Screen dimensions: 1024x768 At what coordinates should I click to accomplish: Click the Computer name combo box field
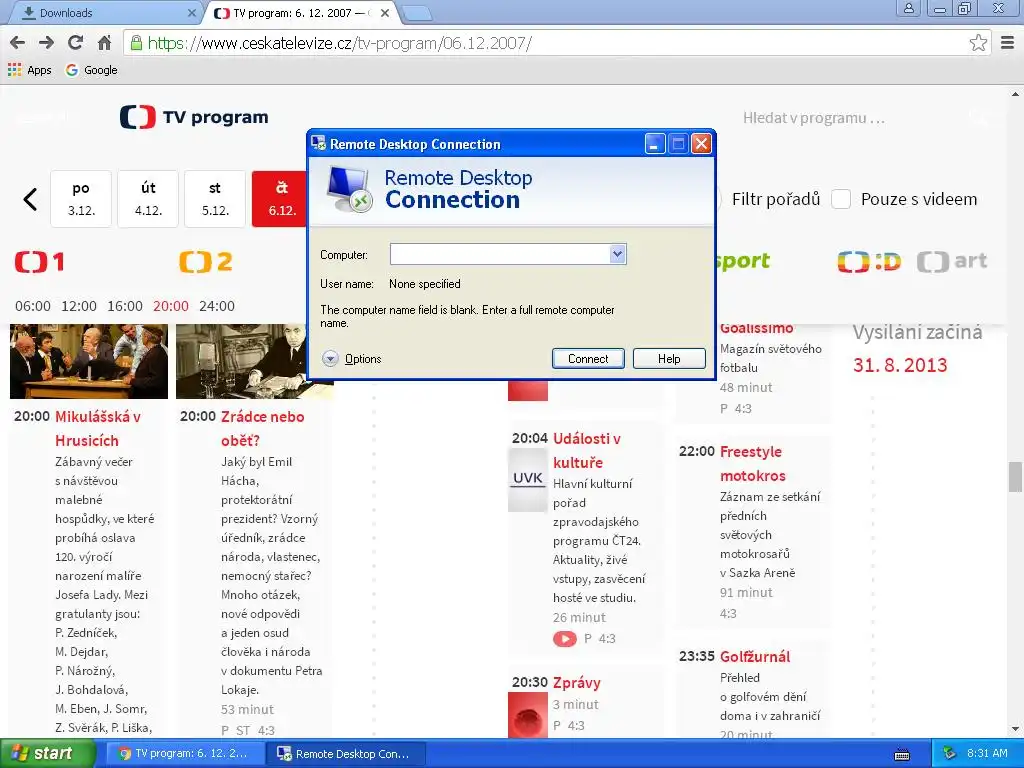click(500, 254)
